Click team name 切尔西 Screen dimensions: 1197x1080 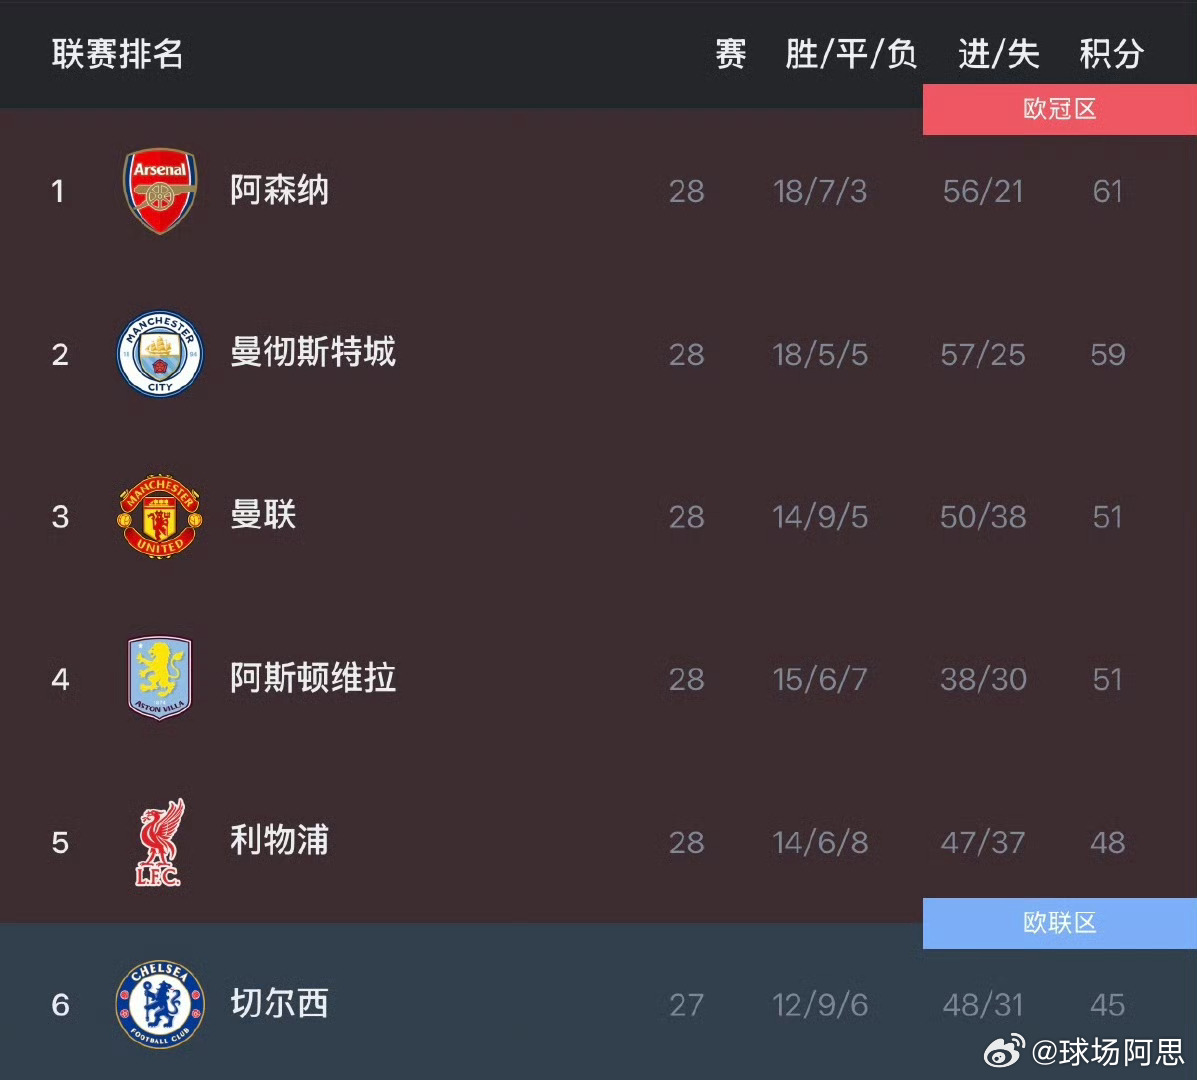click(x=279, y=1003)
